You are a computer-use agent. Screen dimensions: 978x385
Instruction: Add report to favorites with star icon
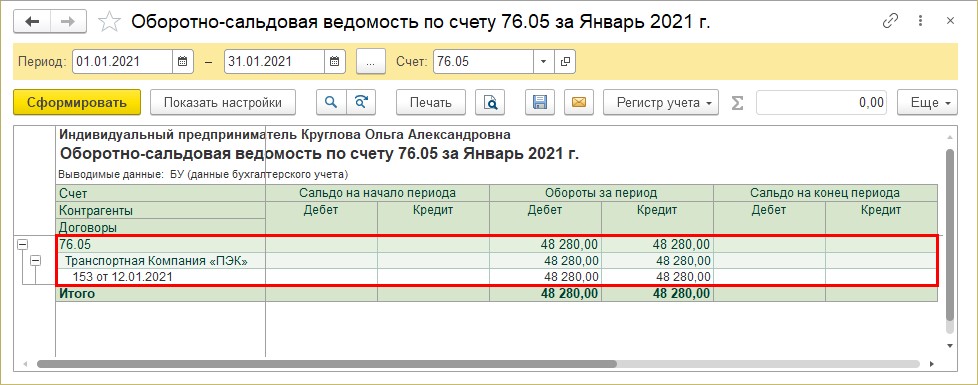110,22
